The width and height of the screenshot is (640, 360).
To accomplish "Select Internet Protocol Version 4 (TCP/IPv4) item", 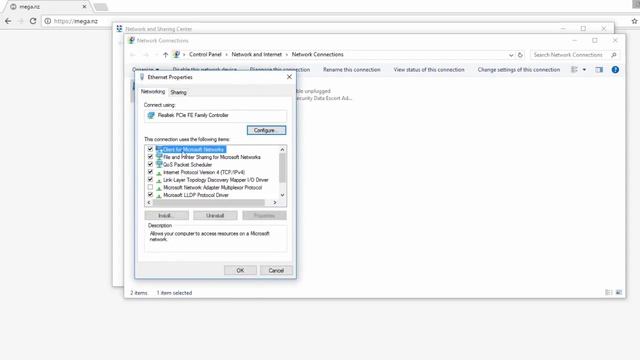I will click(204, 172).
